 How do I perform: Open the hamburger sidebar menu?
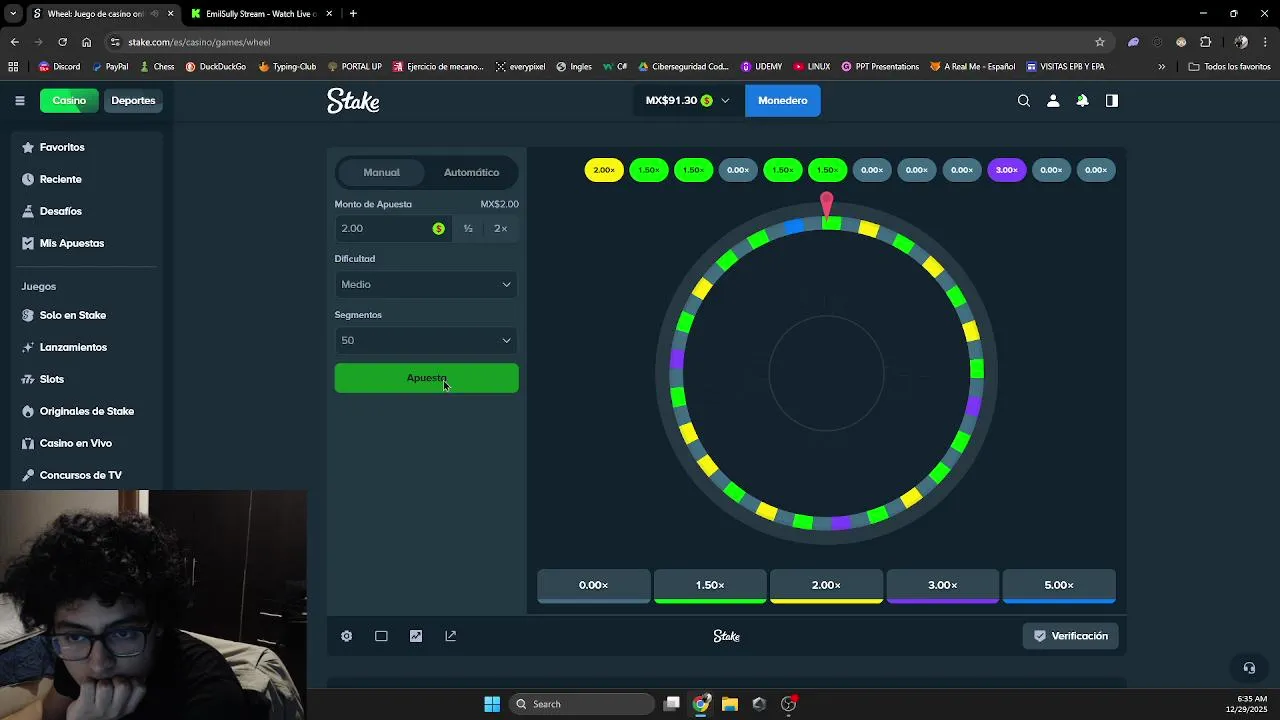19,100
